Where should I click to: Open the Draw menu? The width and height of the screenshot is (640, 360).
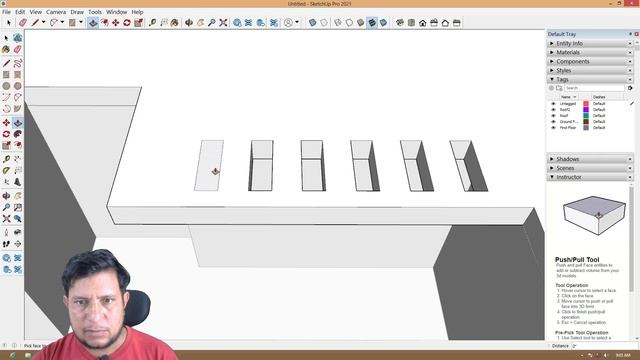[77, 12]
